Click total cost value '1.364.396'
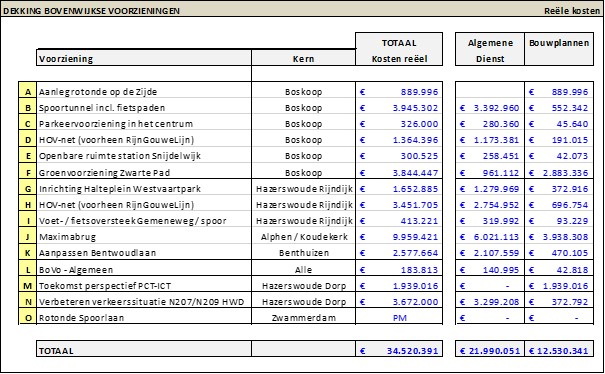 pyautogui.click(x=415, y=140)
